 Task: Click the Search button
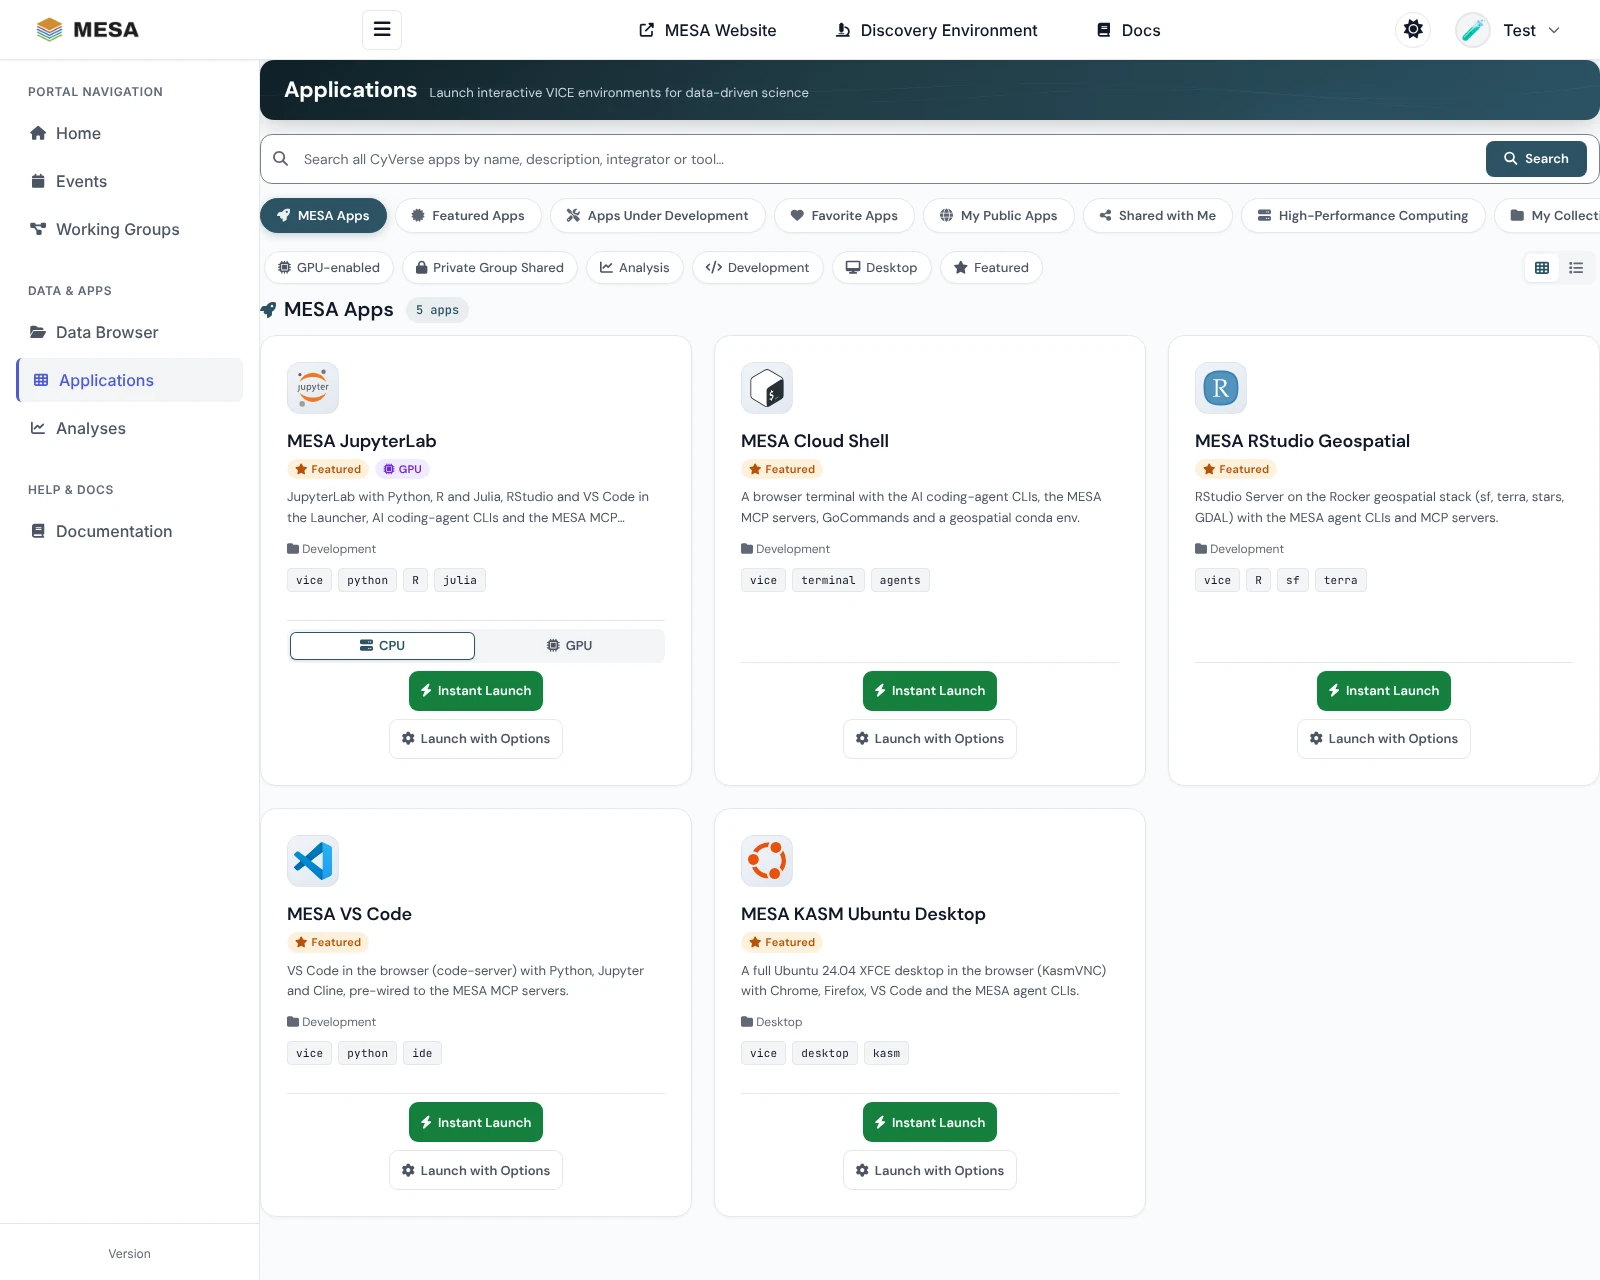1536,159
